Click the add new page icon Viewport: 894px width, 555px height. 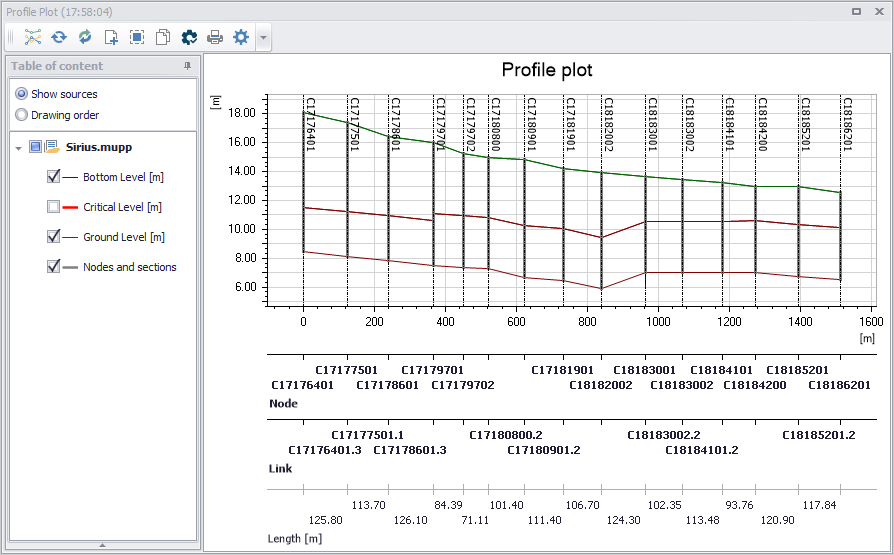[111, 37]
